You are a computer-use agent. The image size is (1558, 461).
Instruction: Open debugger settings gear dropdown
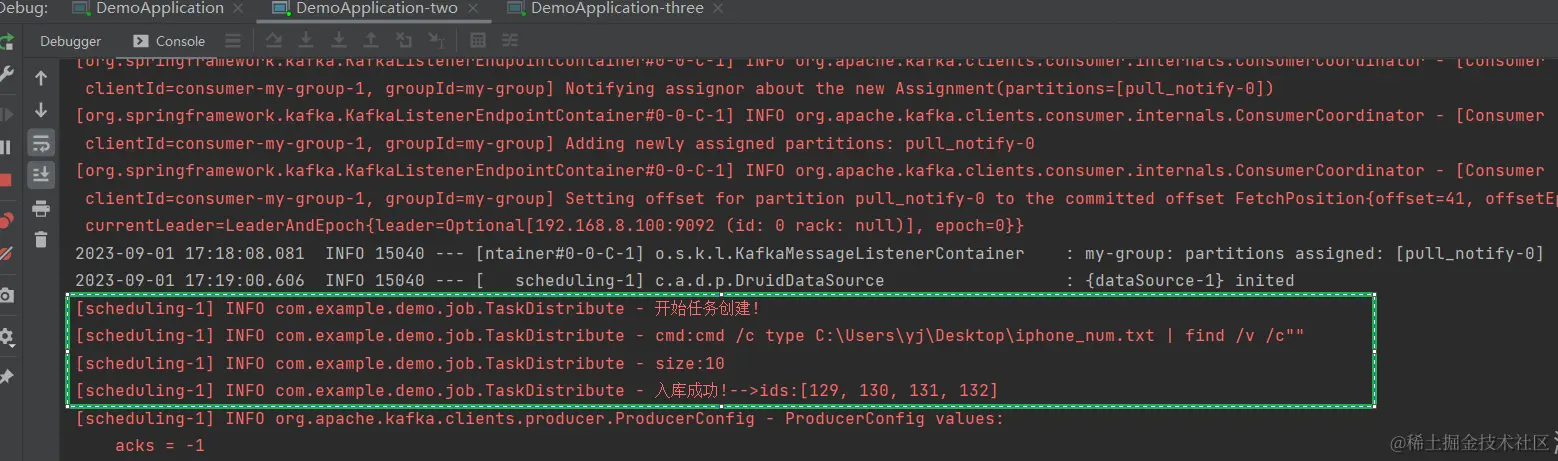6,337
